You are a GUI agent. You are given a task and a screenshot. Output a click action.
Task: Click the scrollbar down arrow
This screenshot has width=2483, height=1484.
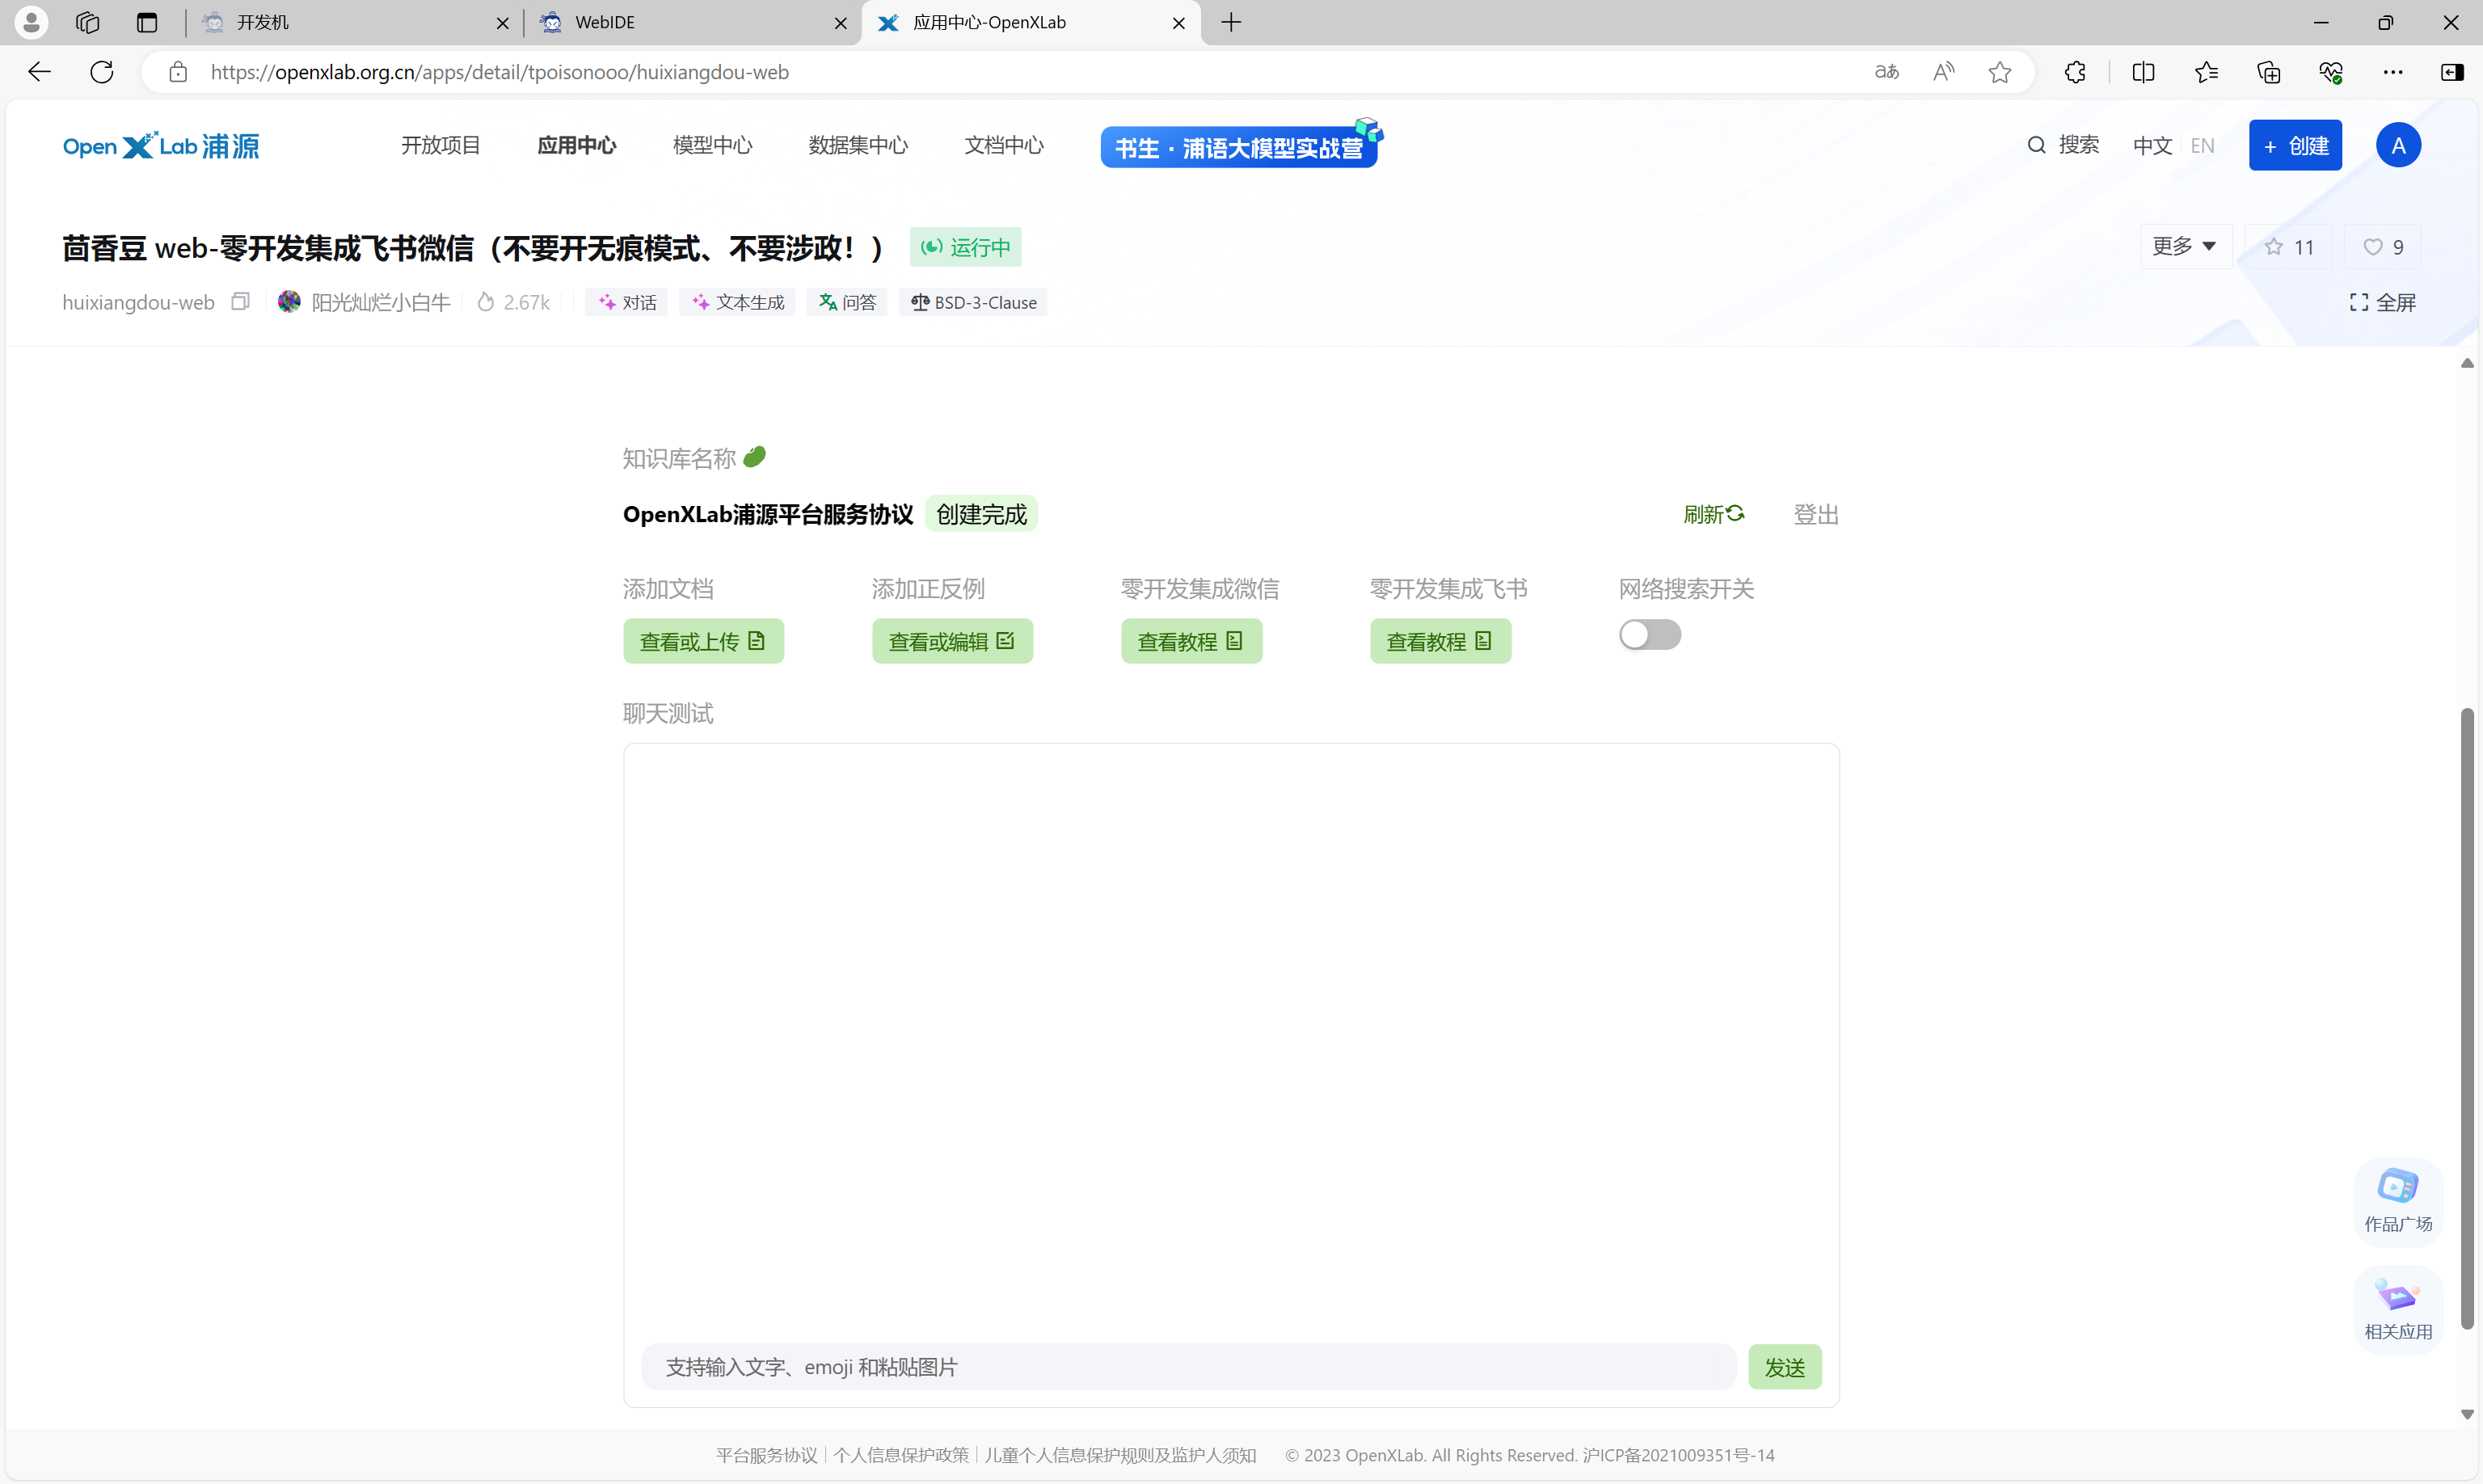pos(2467,1414)
